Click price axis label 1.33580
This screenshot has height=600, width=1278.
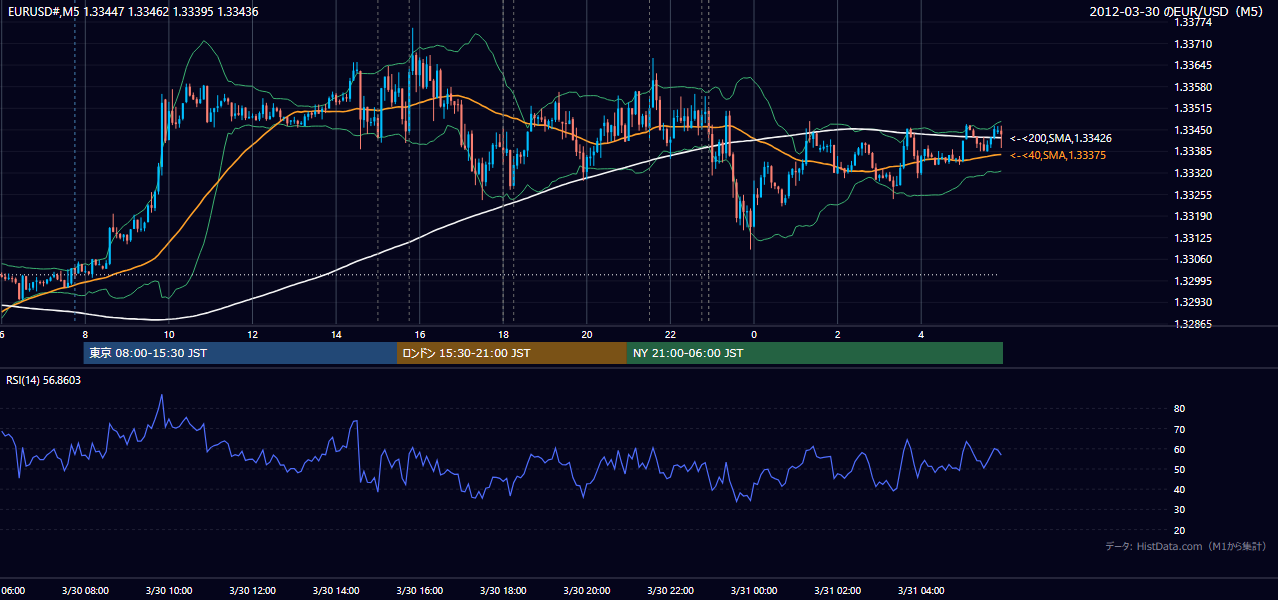(1192, 87)
